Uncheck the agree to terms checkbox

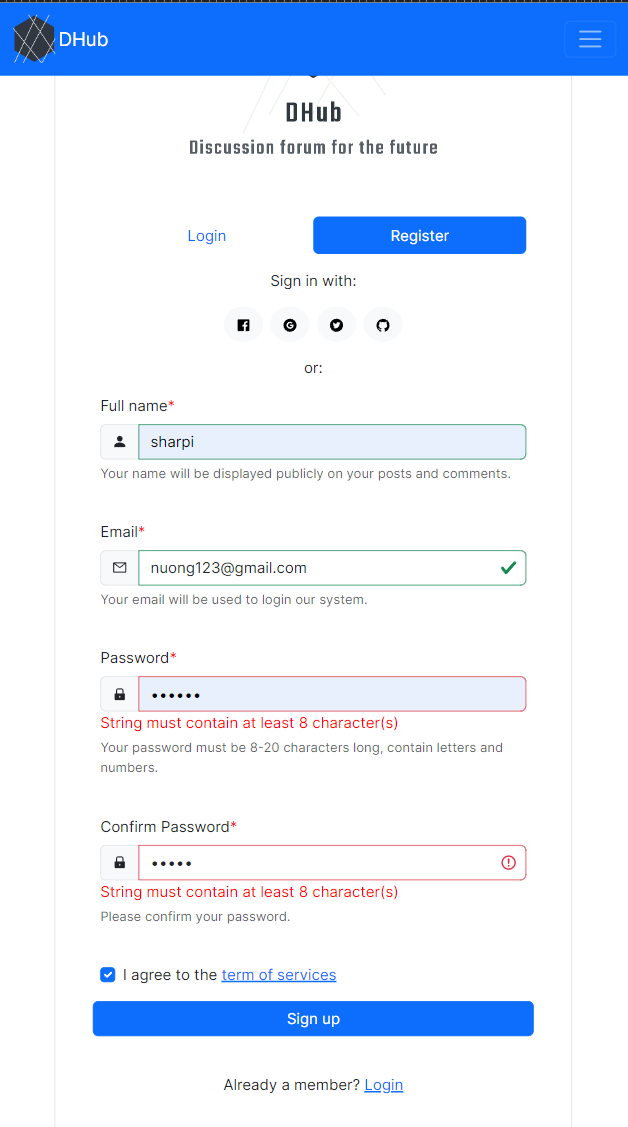(x=108, y=975)
